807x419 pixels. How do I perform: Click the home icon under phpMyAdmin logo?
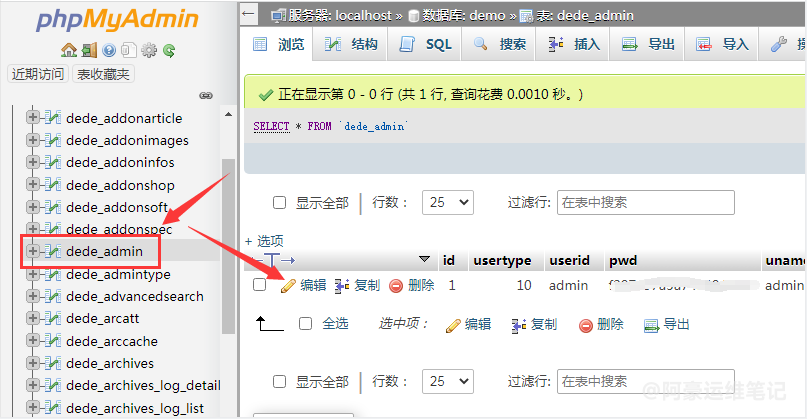coord(68,50)
